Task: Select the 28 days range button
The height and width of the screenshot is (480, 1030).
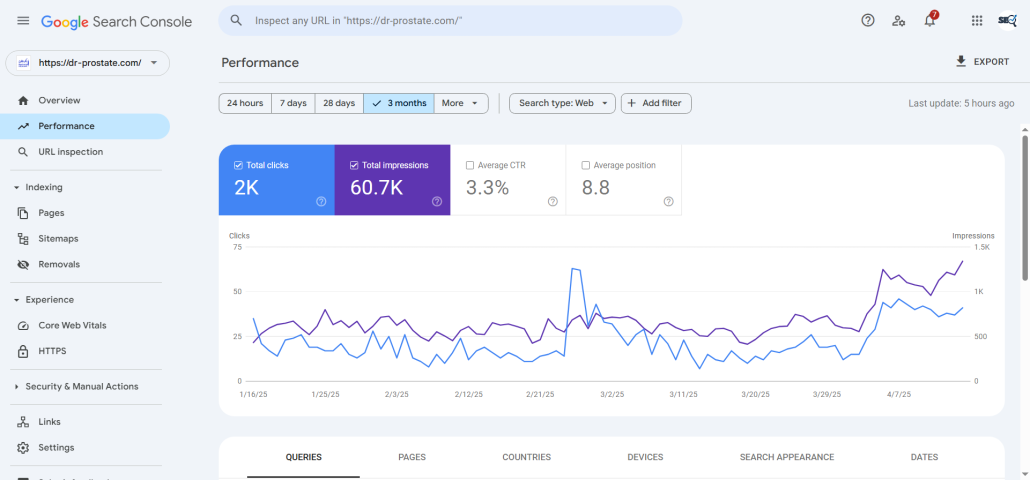Action: (339, 103)
